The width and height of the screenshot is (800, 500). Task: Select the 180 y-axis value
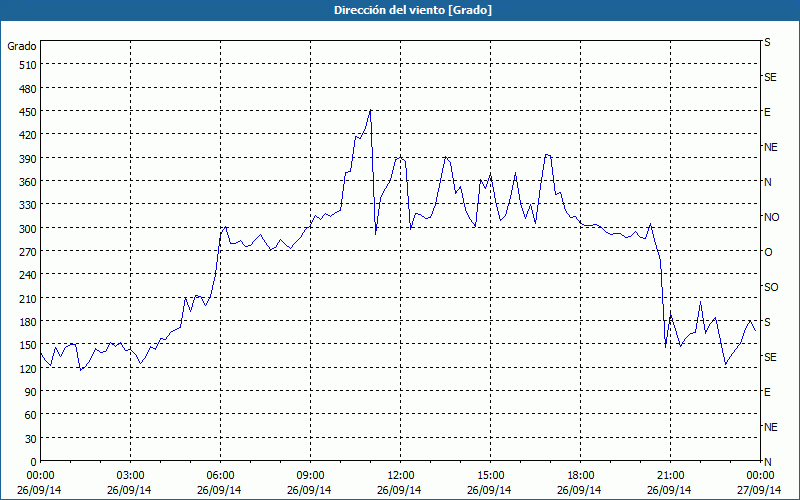pyautogui.click(x=28, y=322)
